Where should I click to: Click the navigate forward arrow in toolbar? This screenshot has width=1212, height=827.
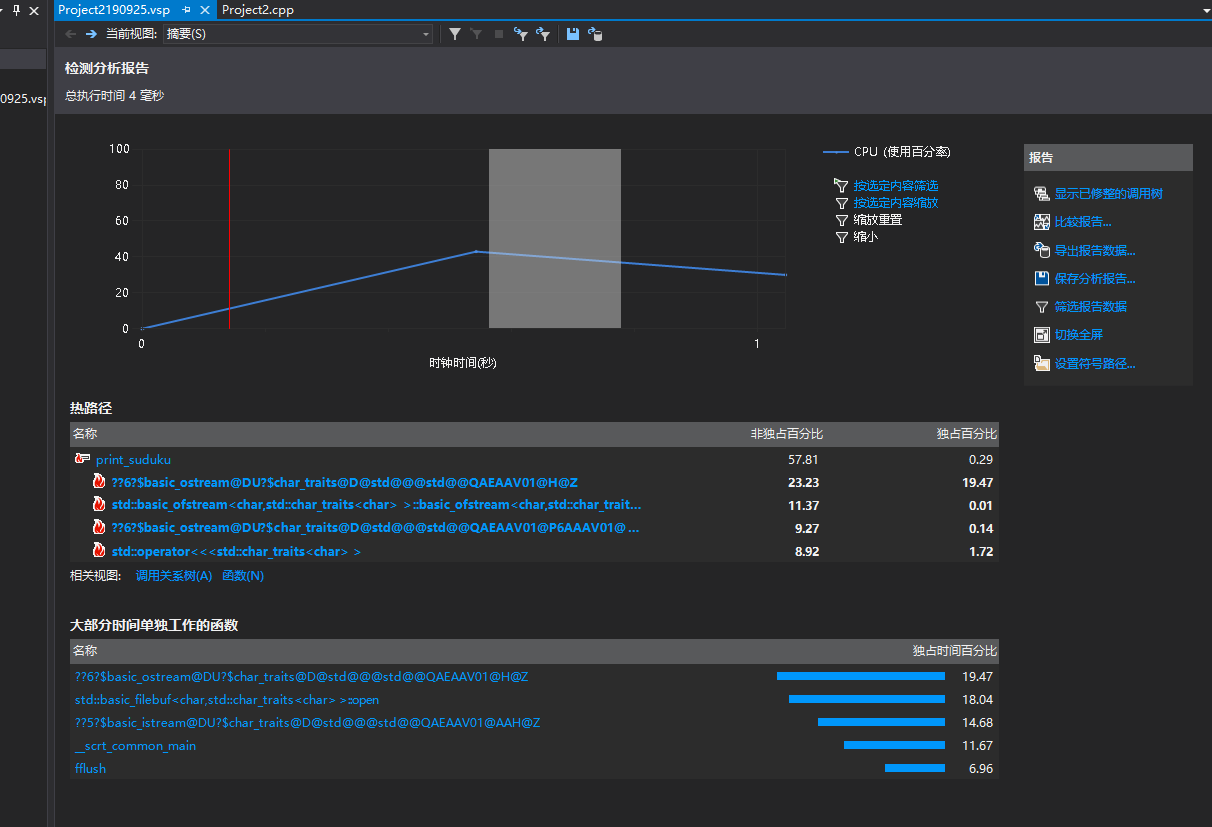[91, 34]
